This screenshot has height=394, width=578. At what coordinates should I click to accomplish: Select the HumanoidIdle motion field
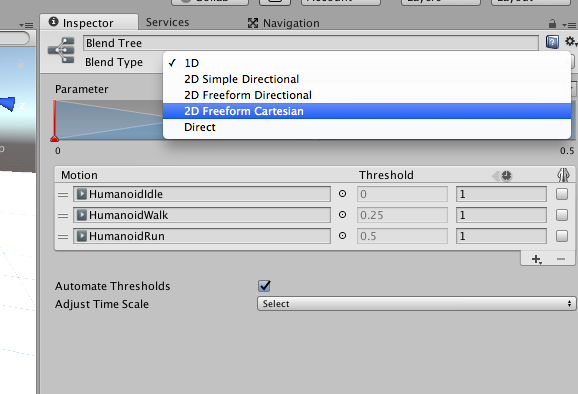point(202,194)
